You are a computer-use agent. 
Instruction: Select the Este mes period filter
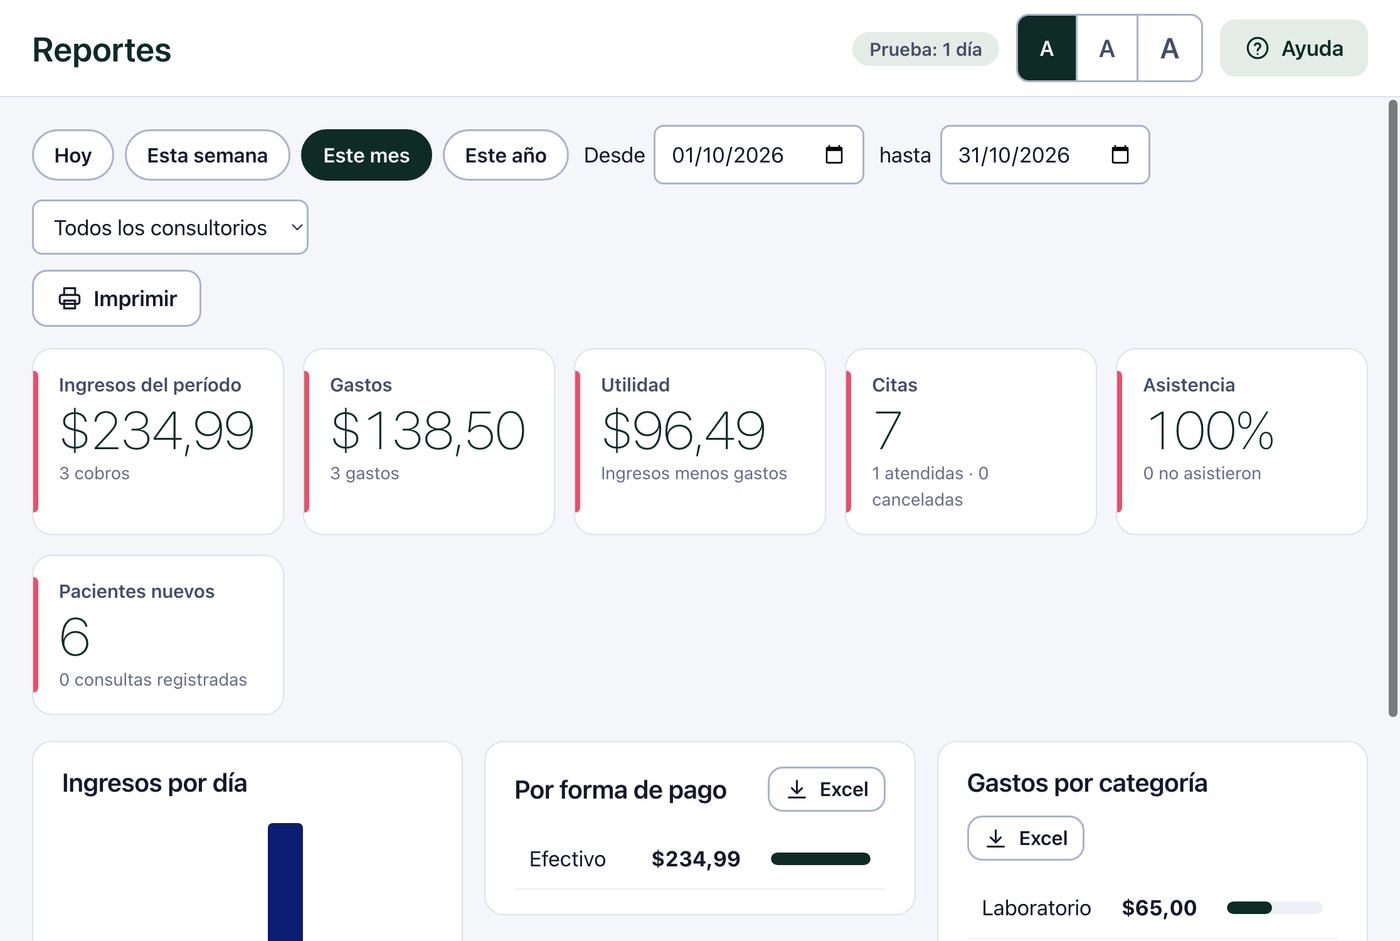click(366, 155)
